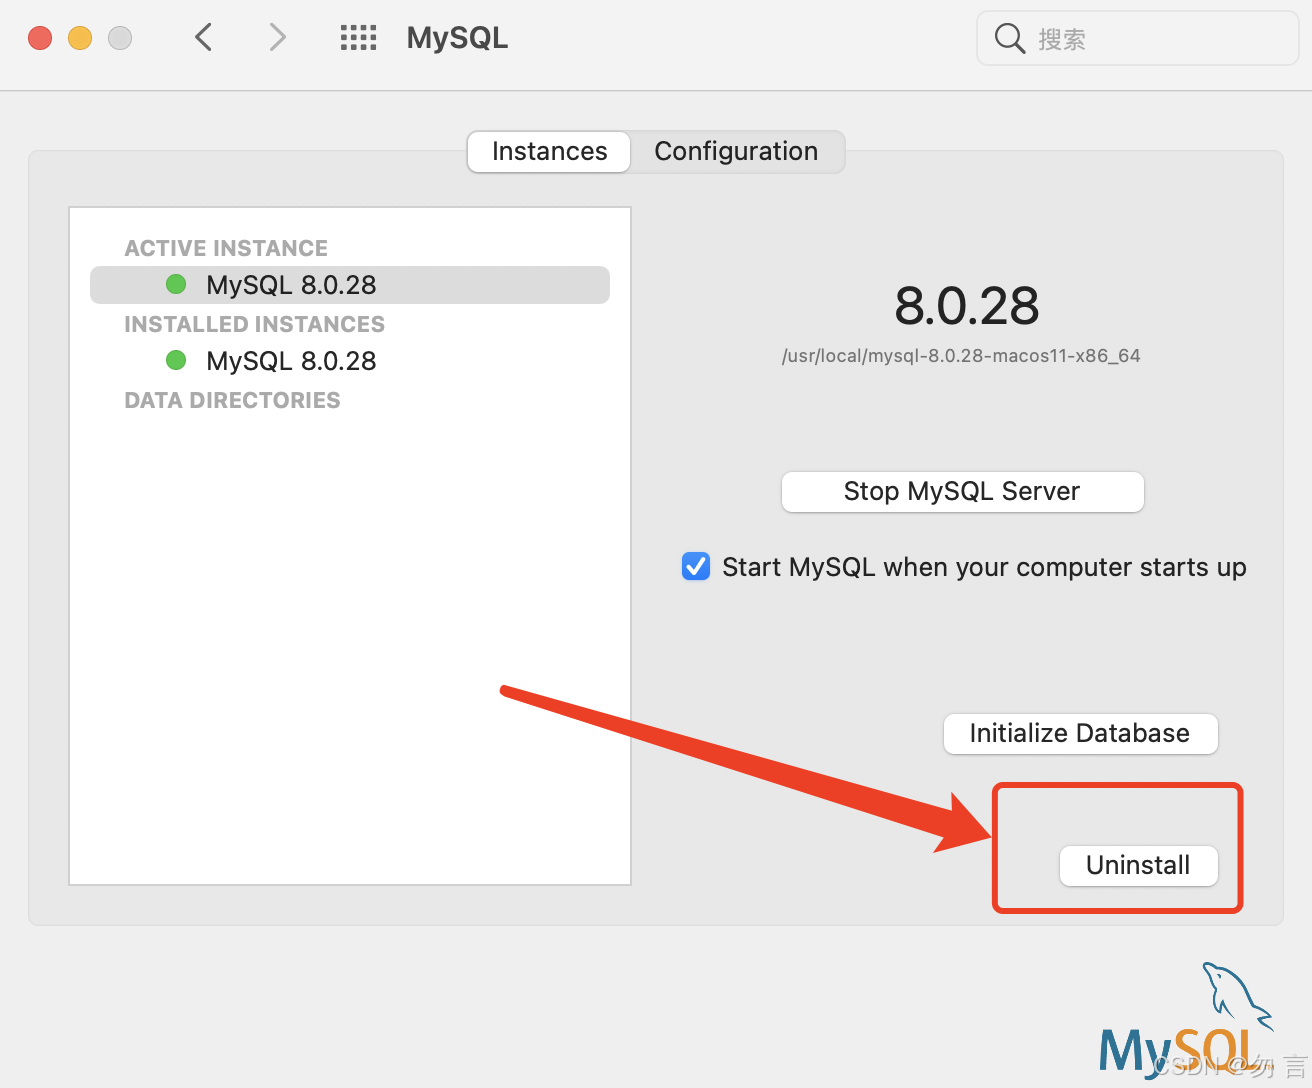Click the Uninstall button
This screenshot has height=1088, width=1312.
[x=1138, y=866]
